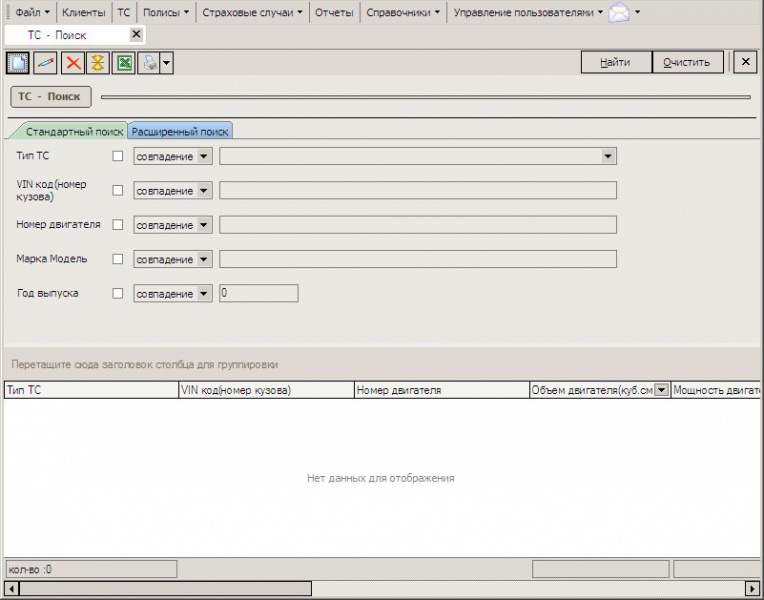Viewport: 764px width, 600px height.
Task: Click the 'Марка Модель' text input field
Action: point(417,259)
